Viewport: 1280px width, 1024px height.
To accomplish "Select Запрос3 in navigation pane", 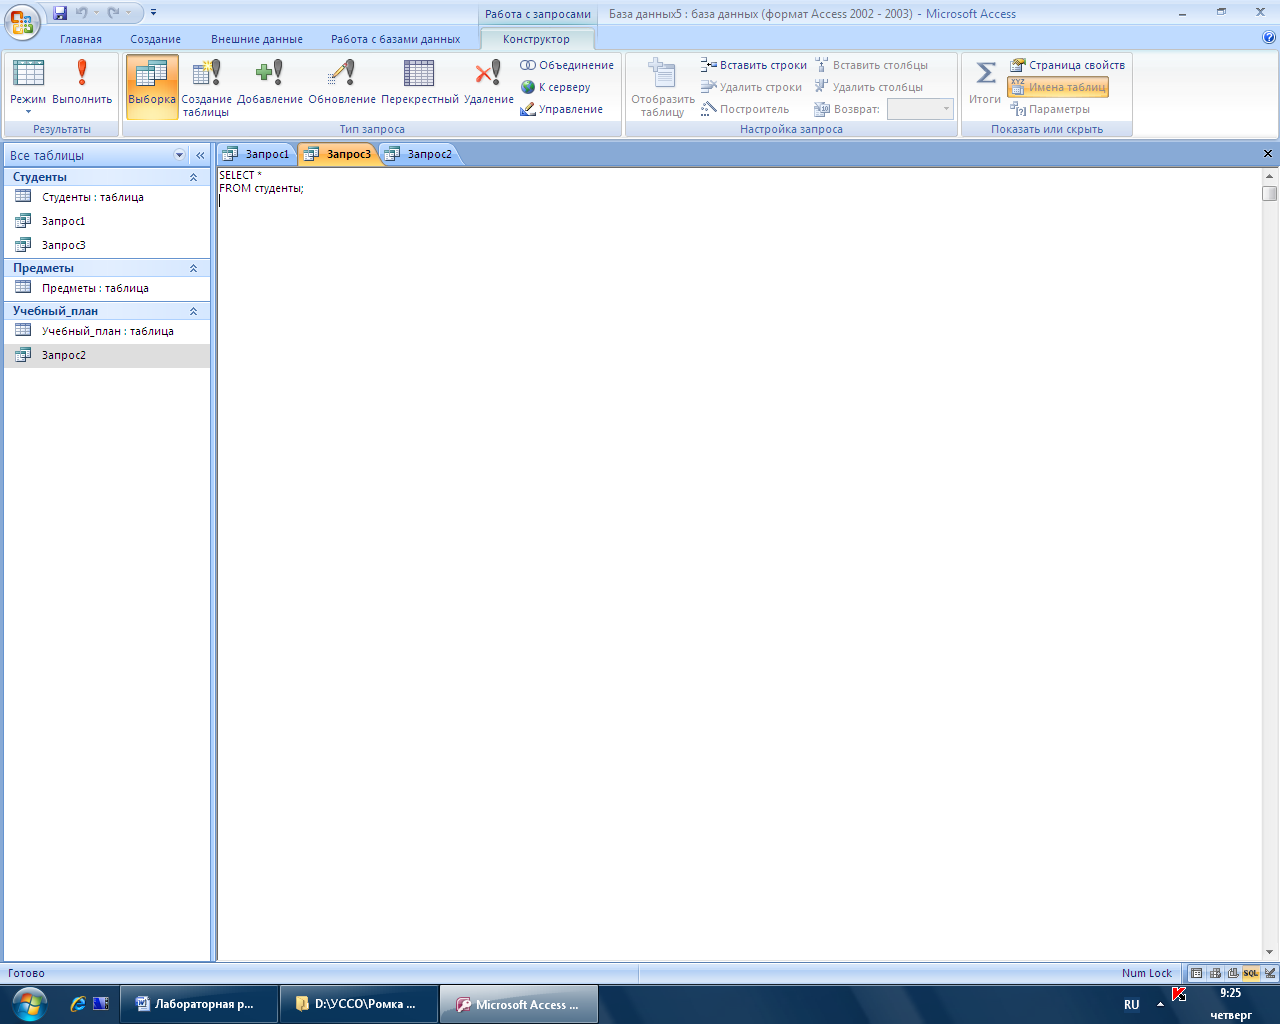I will (x=107, y=245).
